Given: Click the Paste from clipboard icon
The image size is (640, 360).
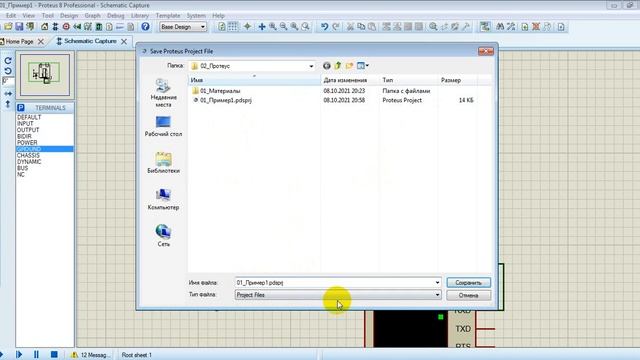Looking at the screenshot, I should [x=372, y=27].
